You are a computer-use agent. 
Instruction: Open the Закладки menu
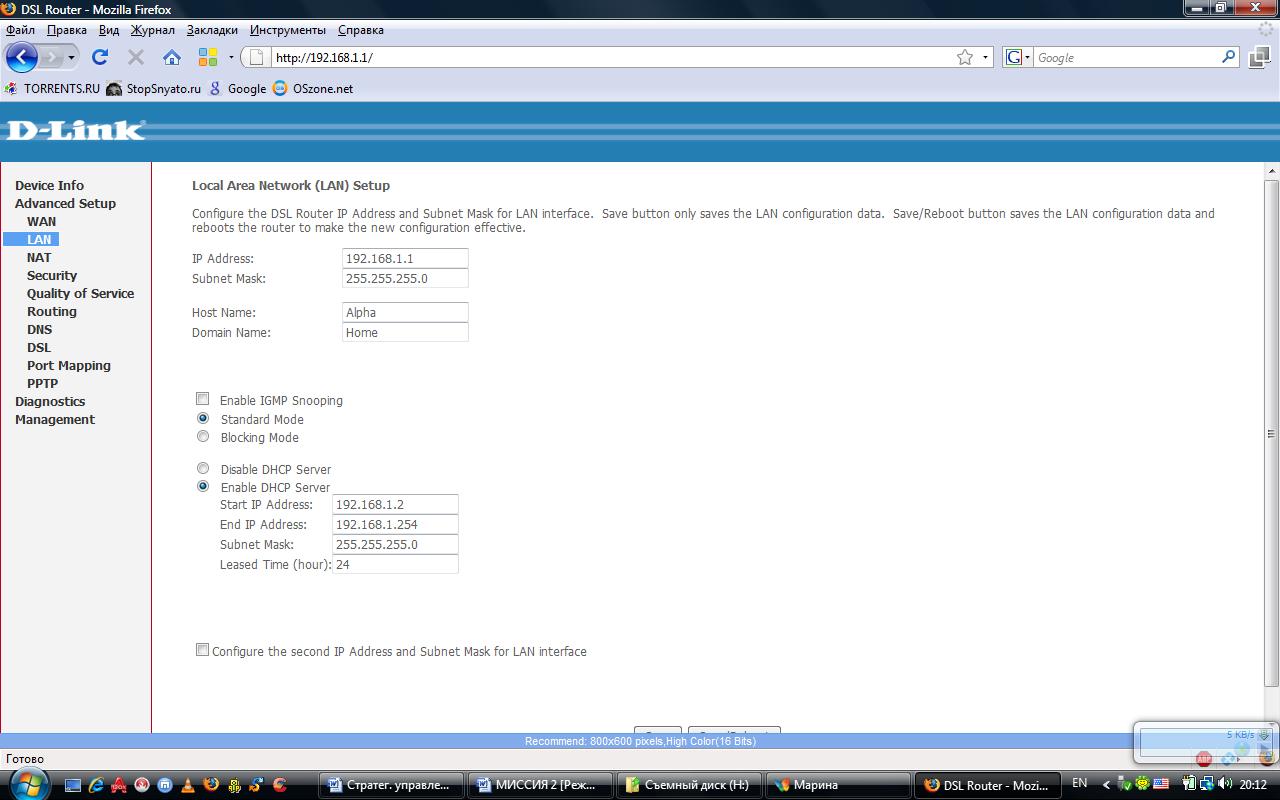[212, 30]
